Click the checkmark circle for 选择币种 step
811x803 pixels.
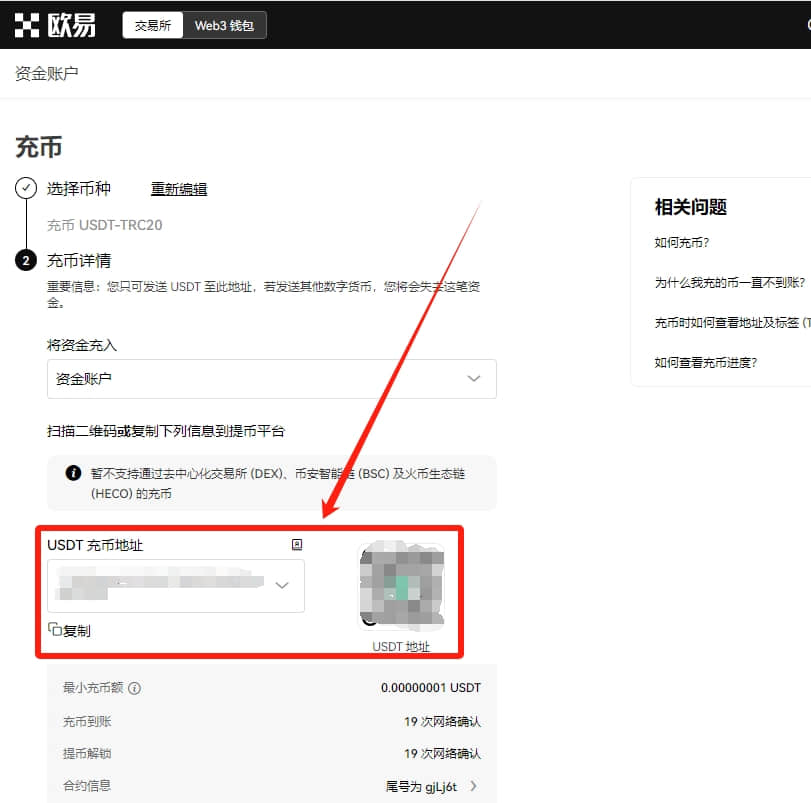(26, 188)
